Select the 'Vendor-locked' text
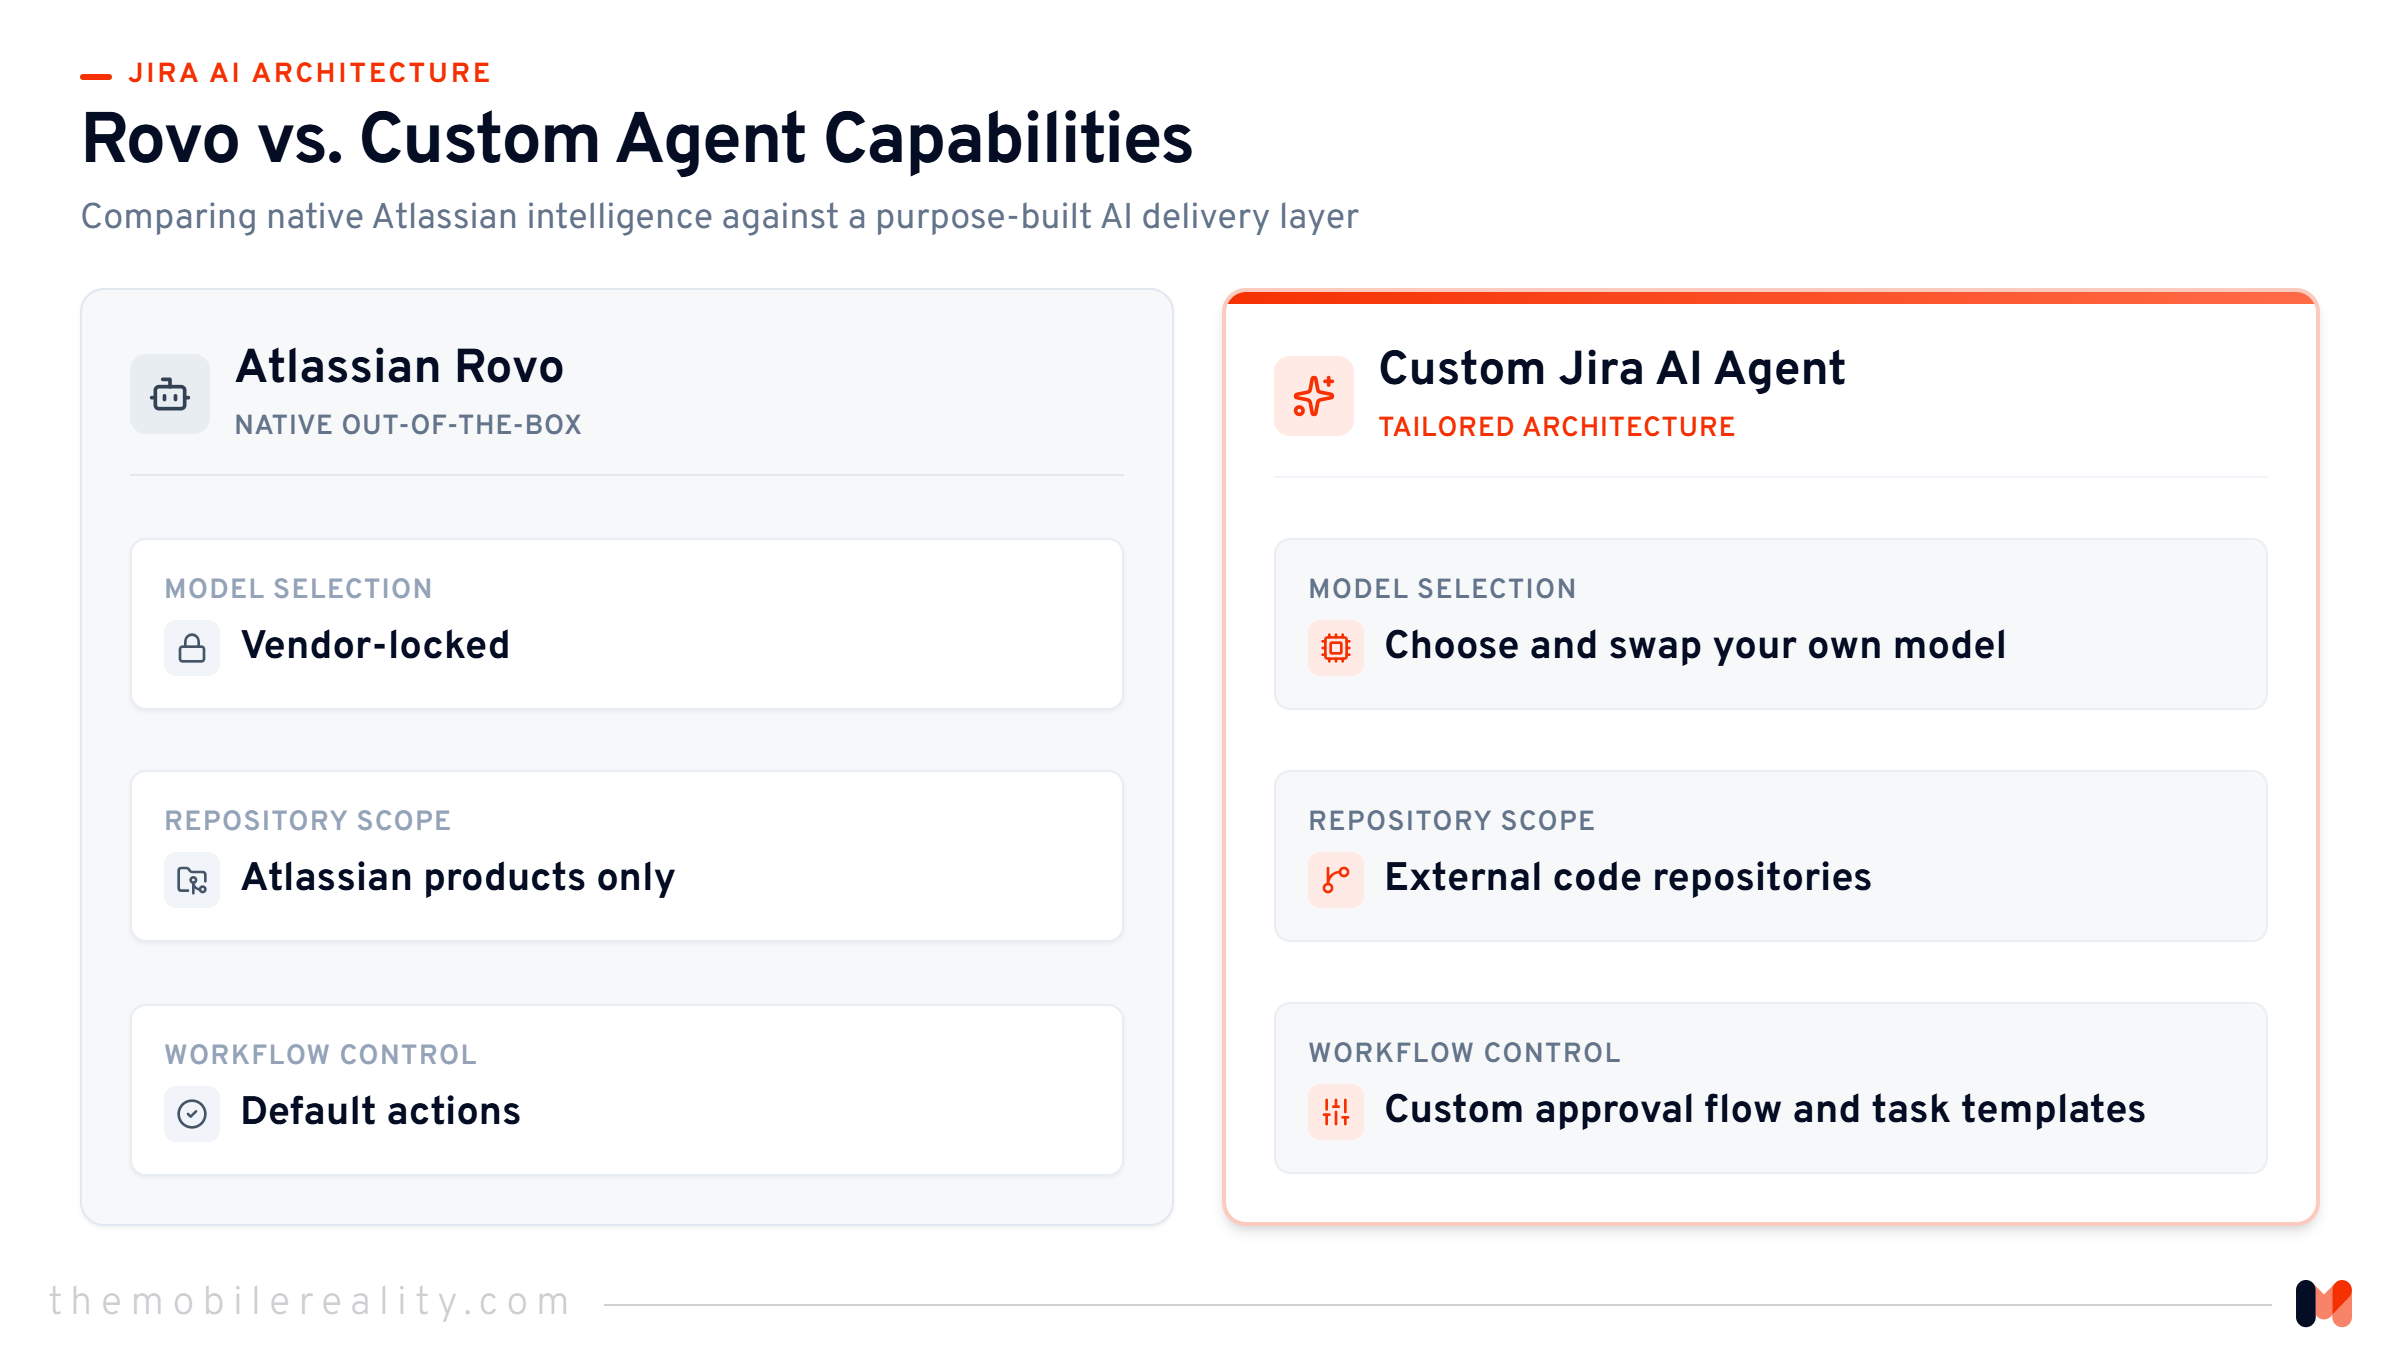2400x1350 pixels. click(x=375, y=645)
